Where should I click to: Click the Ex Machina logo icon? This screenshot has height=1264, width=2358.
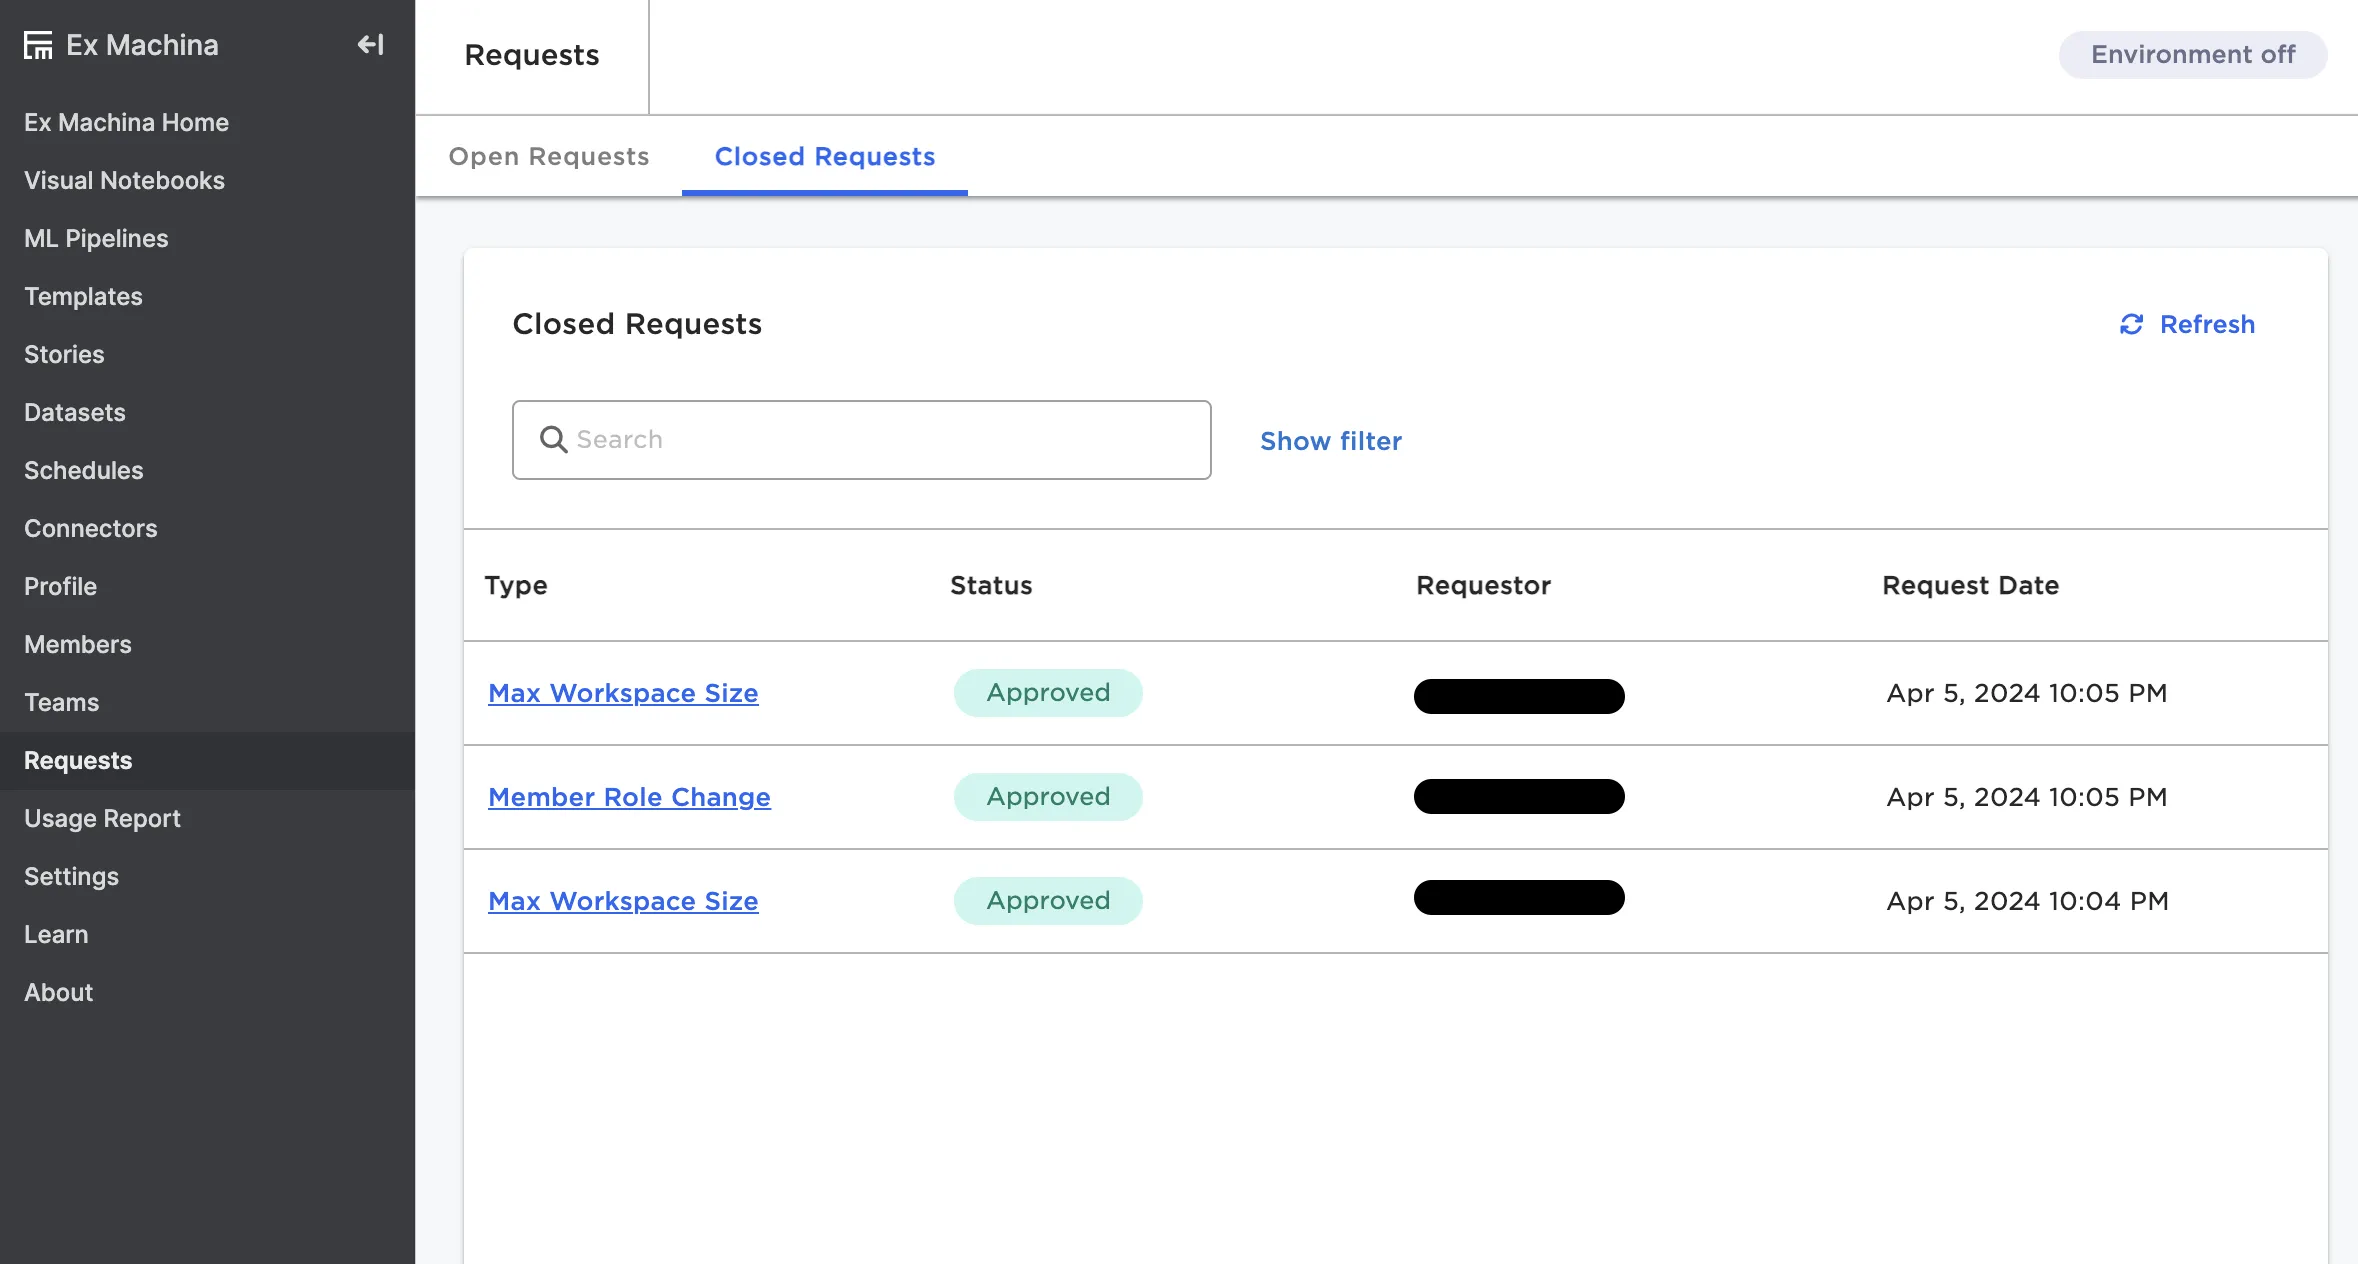click(x=38, y=45)
